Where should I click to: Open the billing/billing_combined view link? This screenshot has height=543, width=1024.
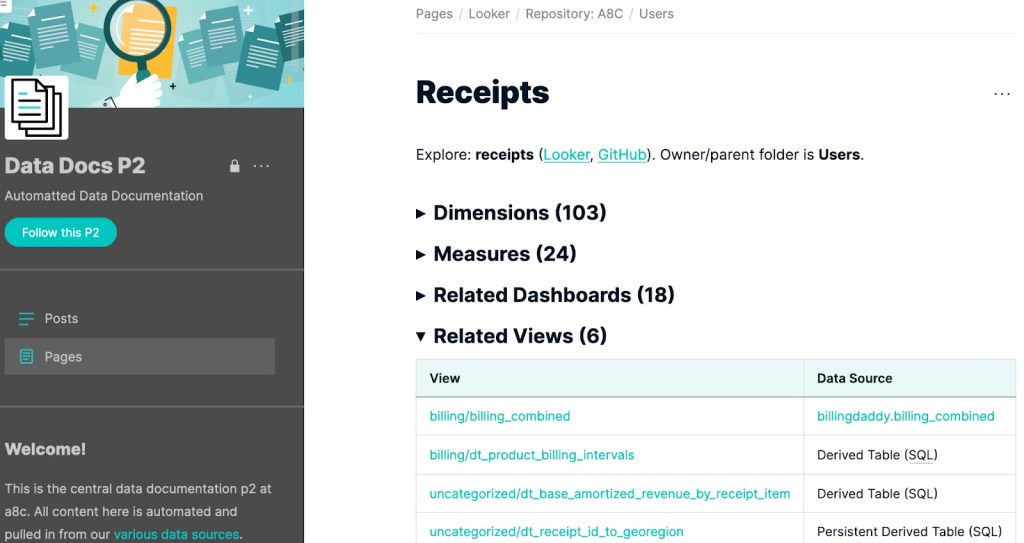coord(500,416)
